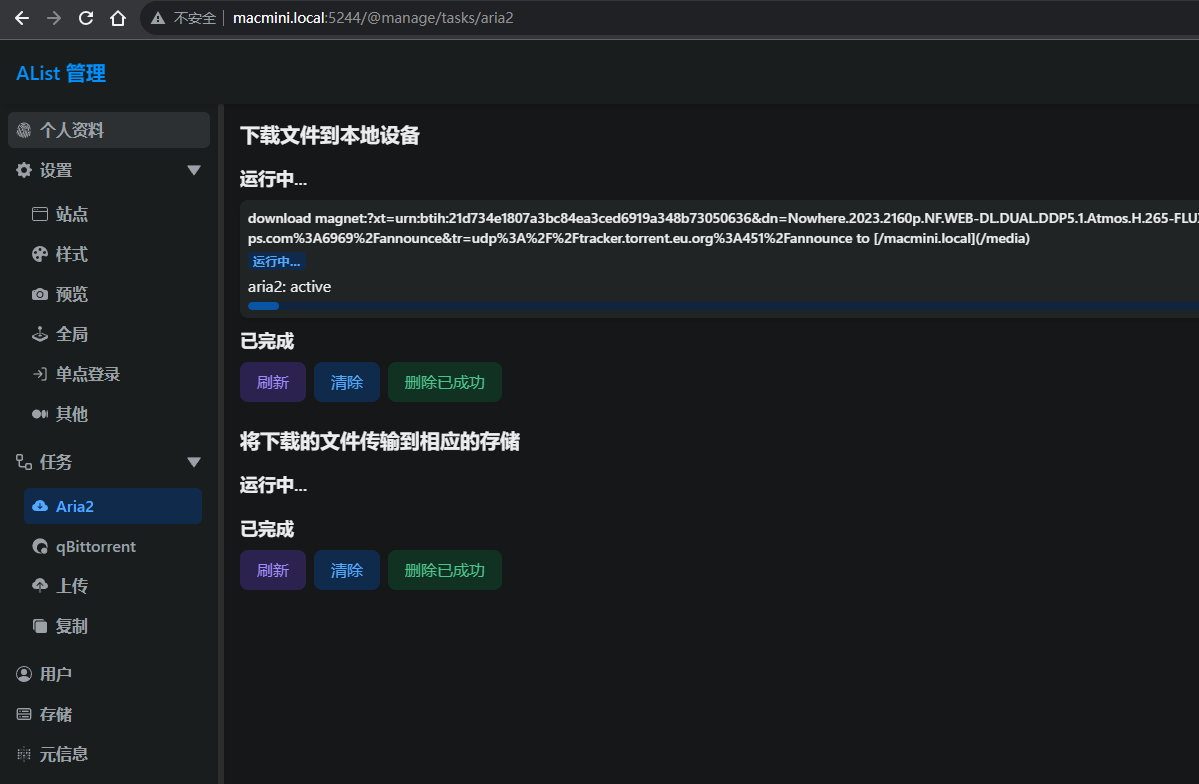Click the cloud download icon for Aria2
Screen dimensions: 1199x784
click(x=40, y=506)
